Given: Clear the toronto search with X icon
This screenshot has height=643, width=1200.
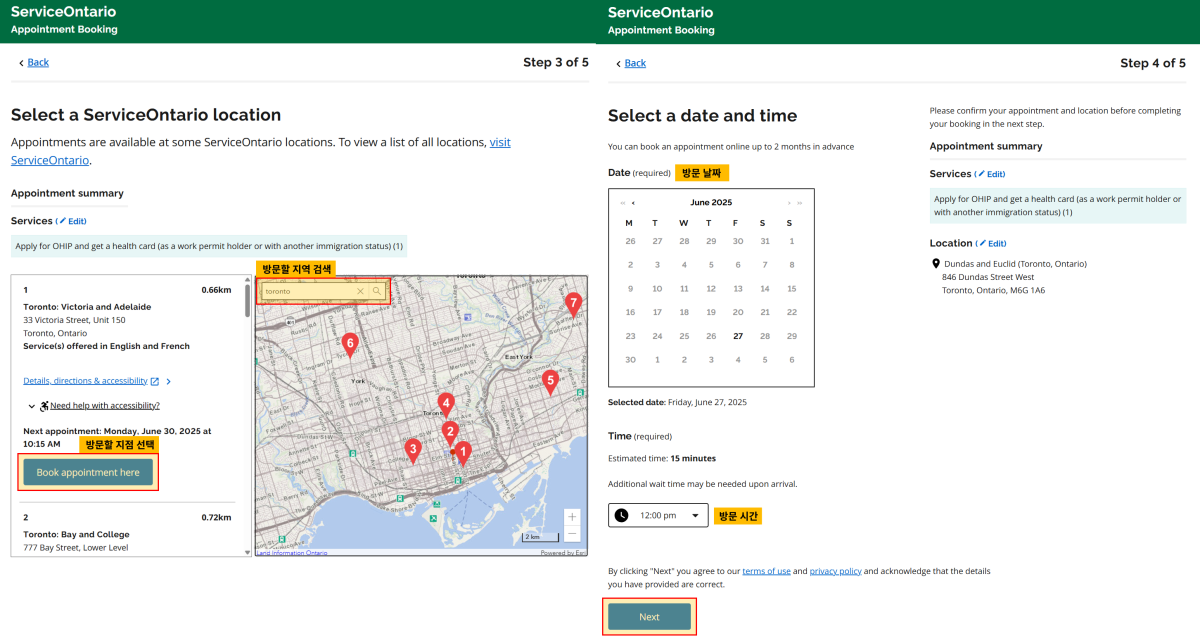Looking at the screenshot, I should coord(360,291).
